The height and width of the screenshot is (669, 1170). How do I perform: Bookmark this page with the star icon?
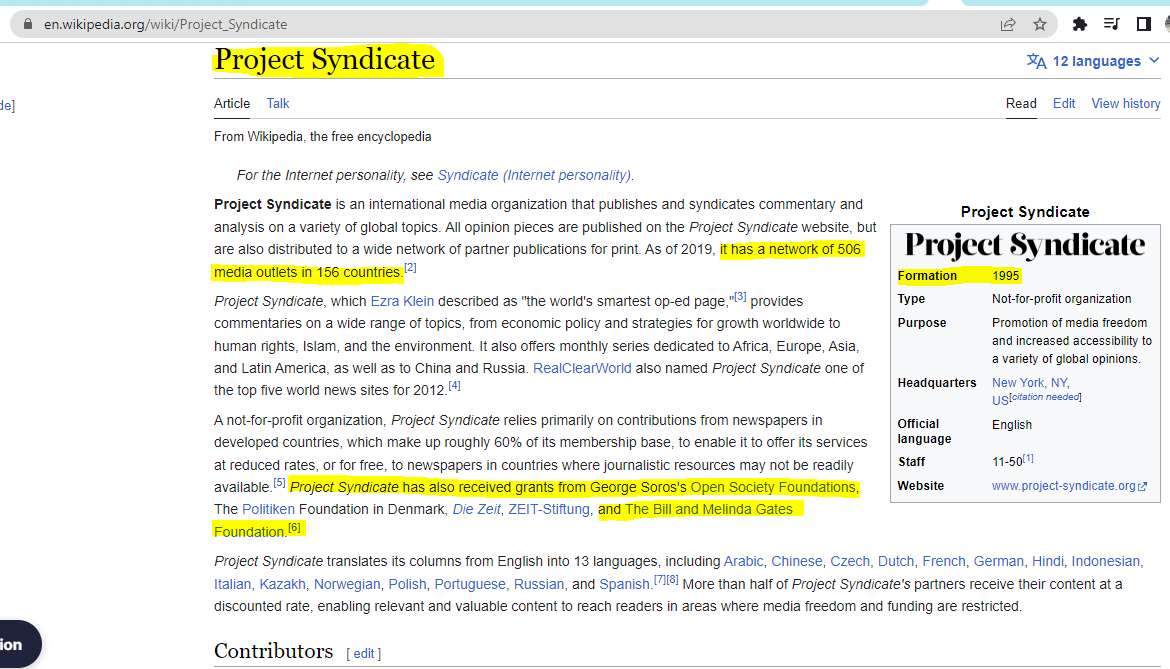pyautogui.click(x=1039, y=25)
